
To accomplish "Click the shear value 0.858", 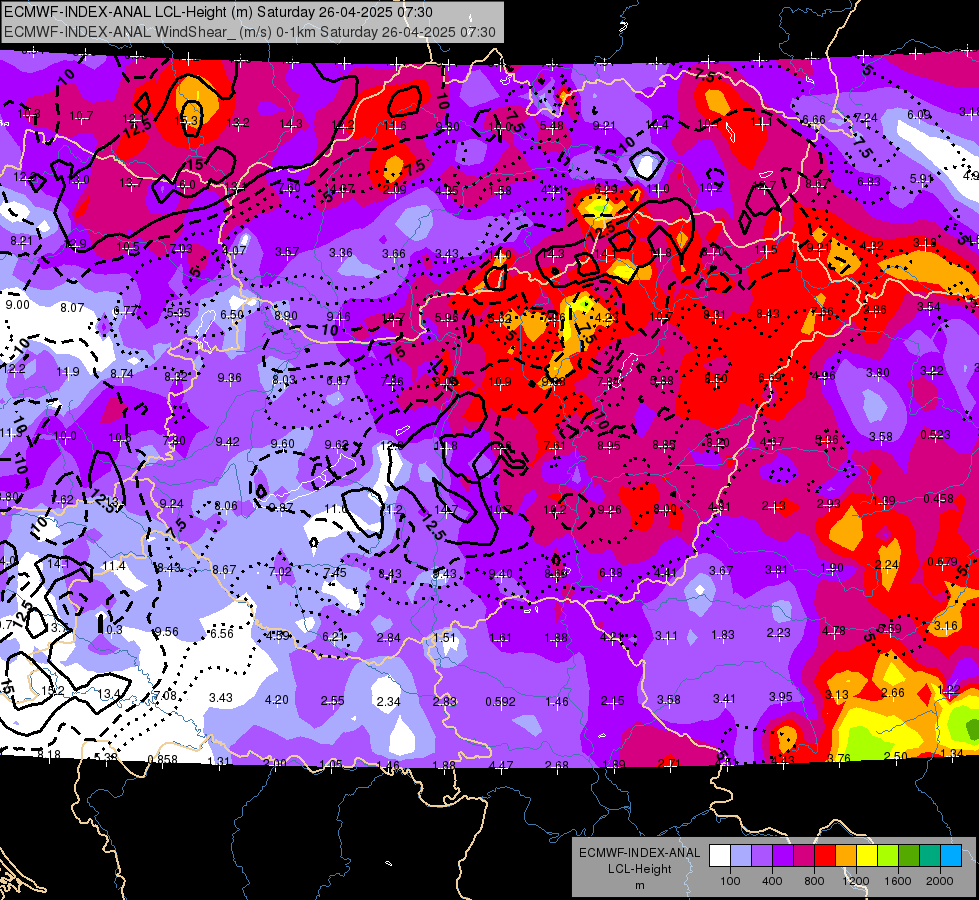I will pos(162,759).
